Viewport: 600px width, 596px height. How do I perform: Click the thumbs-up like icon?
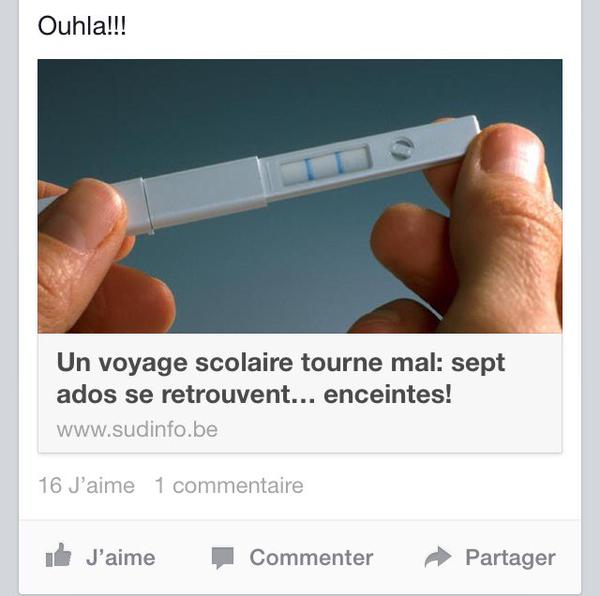(x=58, y=555)
